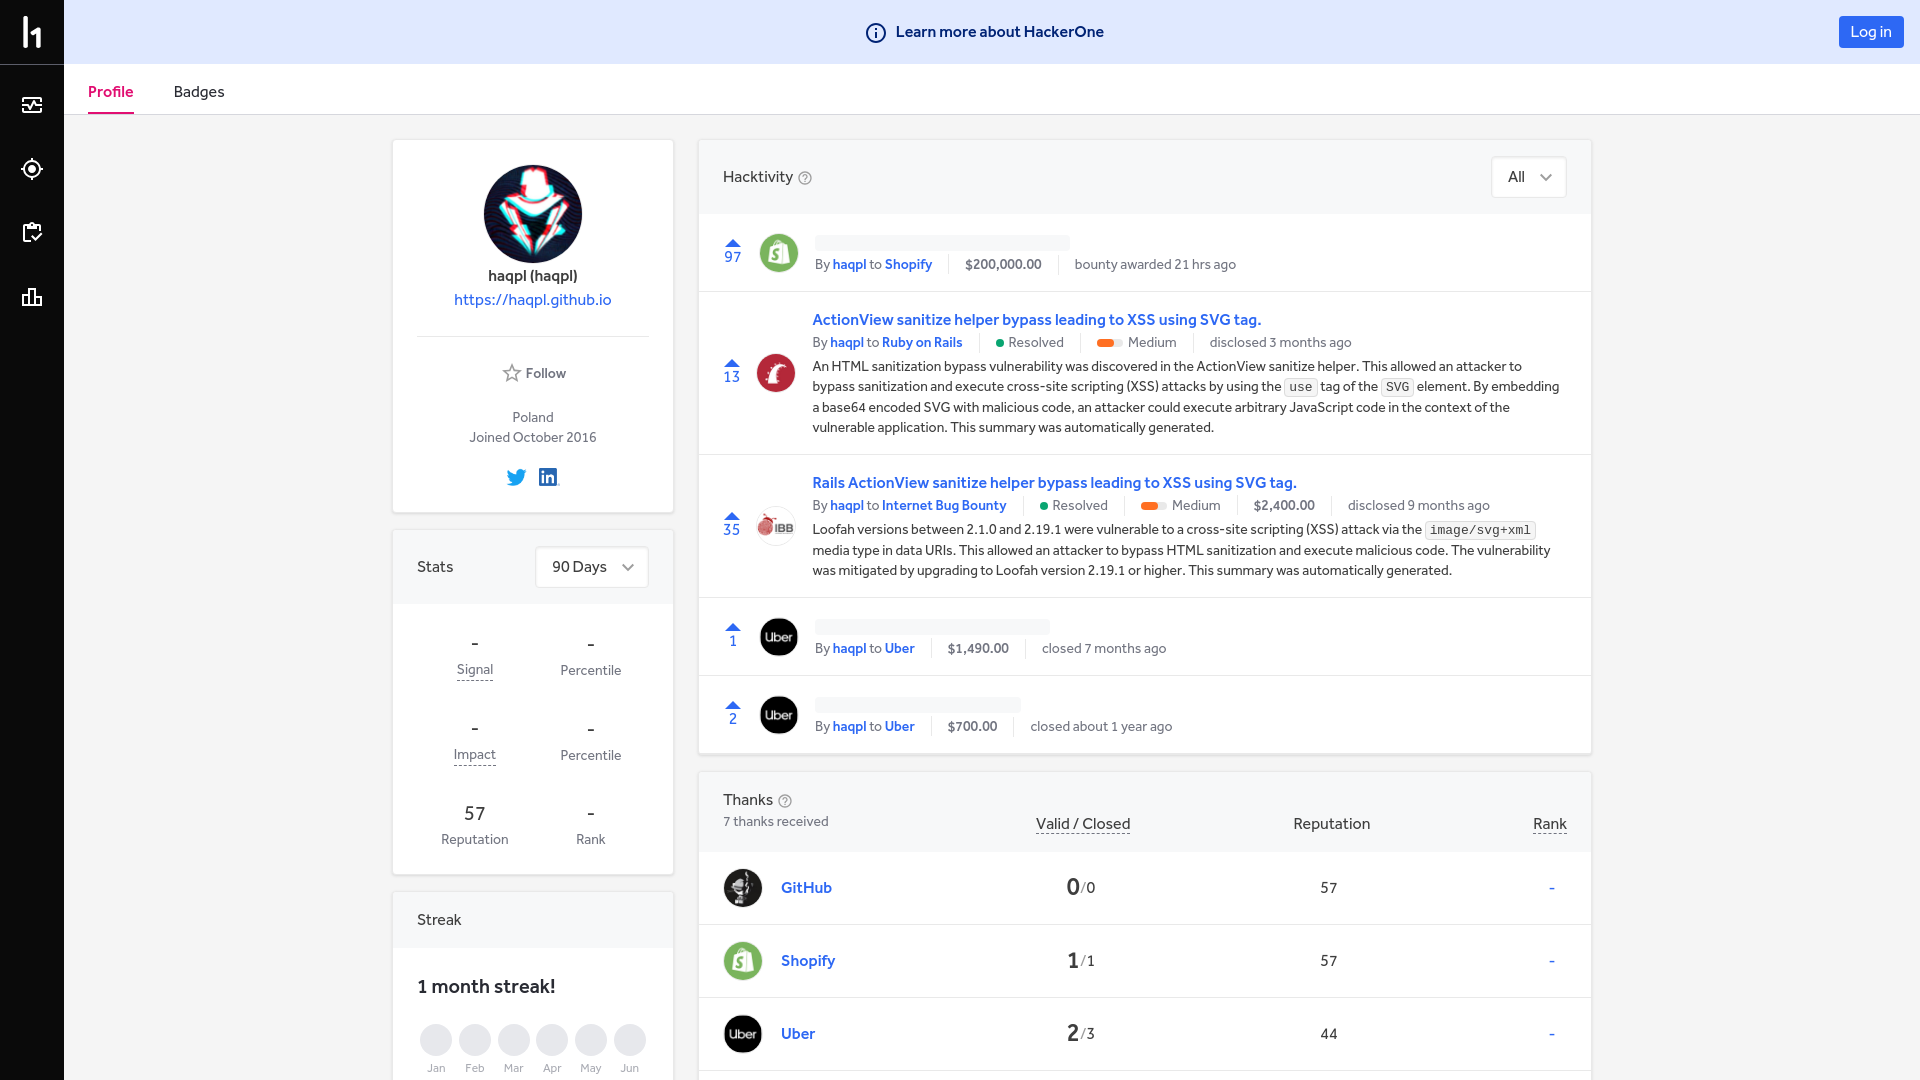Open GitHub link in Thanks table

806,888
